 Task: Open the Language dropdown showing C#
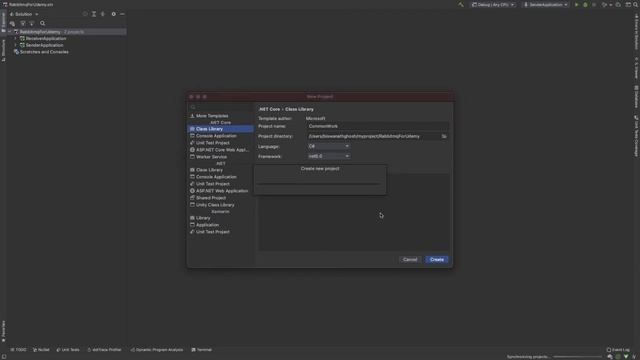[329, 146]
